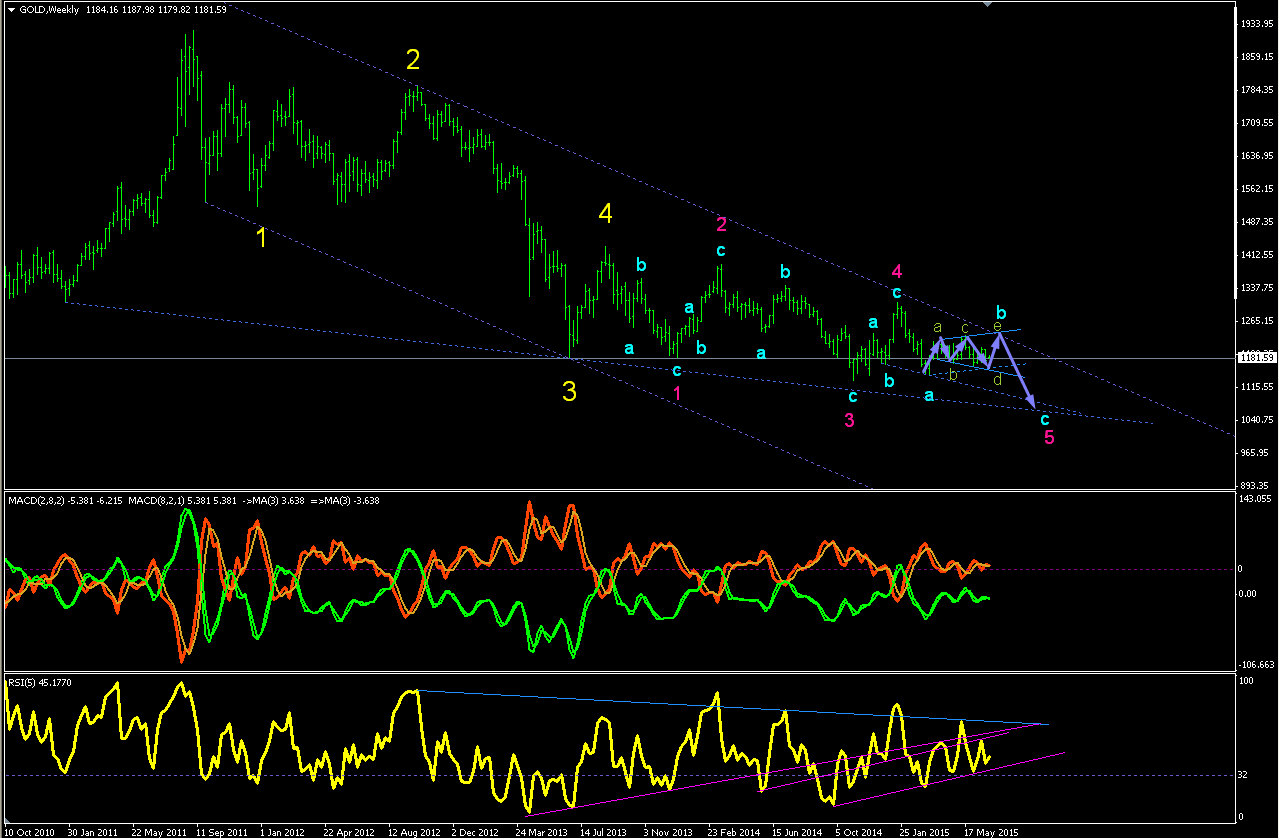Image resolution: width=1279 pixels, height=838 pixels.
Task: Select the pink wave label 3
Action: coord(849,421)
